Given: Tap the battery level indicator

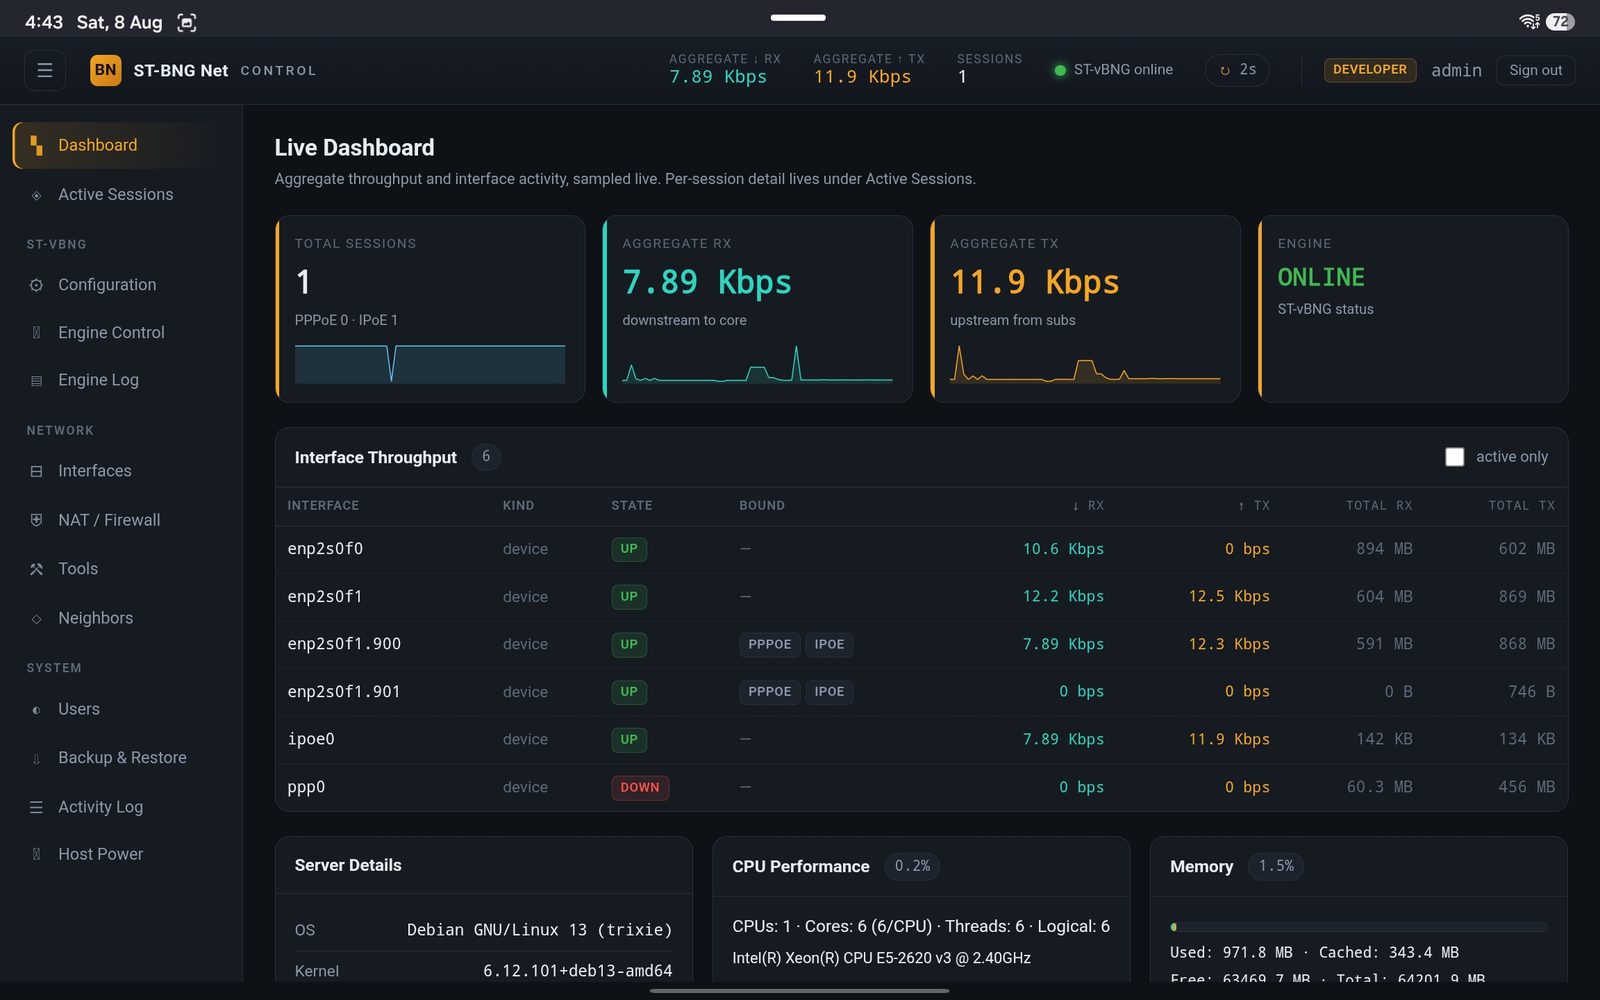Looking at the screenshot, I should [1560, 21].
